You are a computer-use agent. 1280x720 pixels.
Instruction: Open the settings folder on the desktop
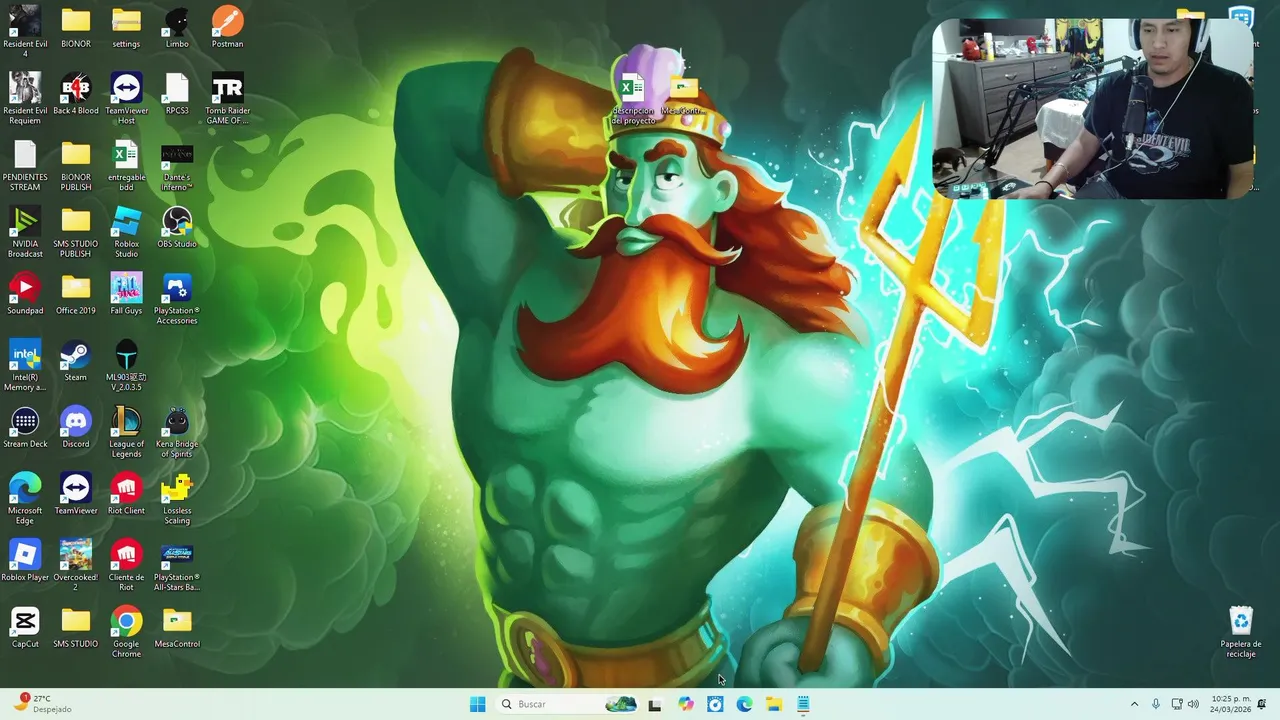click(x=126, y=27)
